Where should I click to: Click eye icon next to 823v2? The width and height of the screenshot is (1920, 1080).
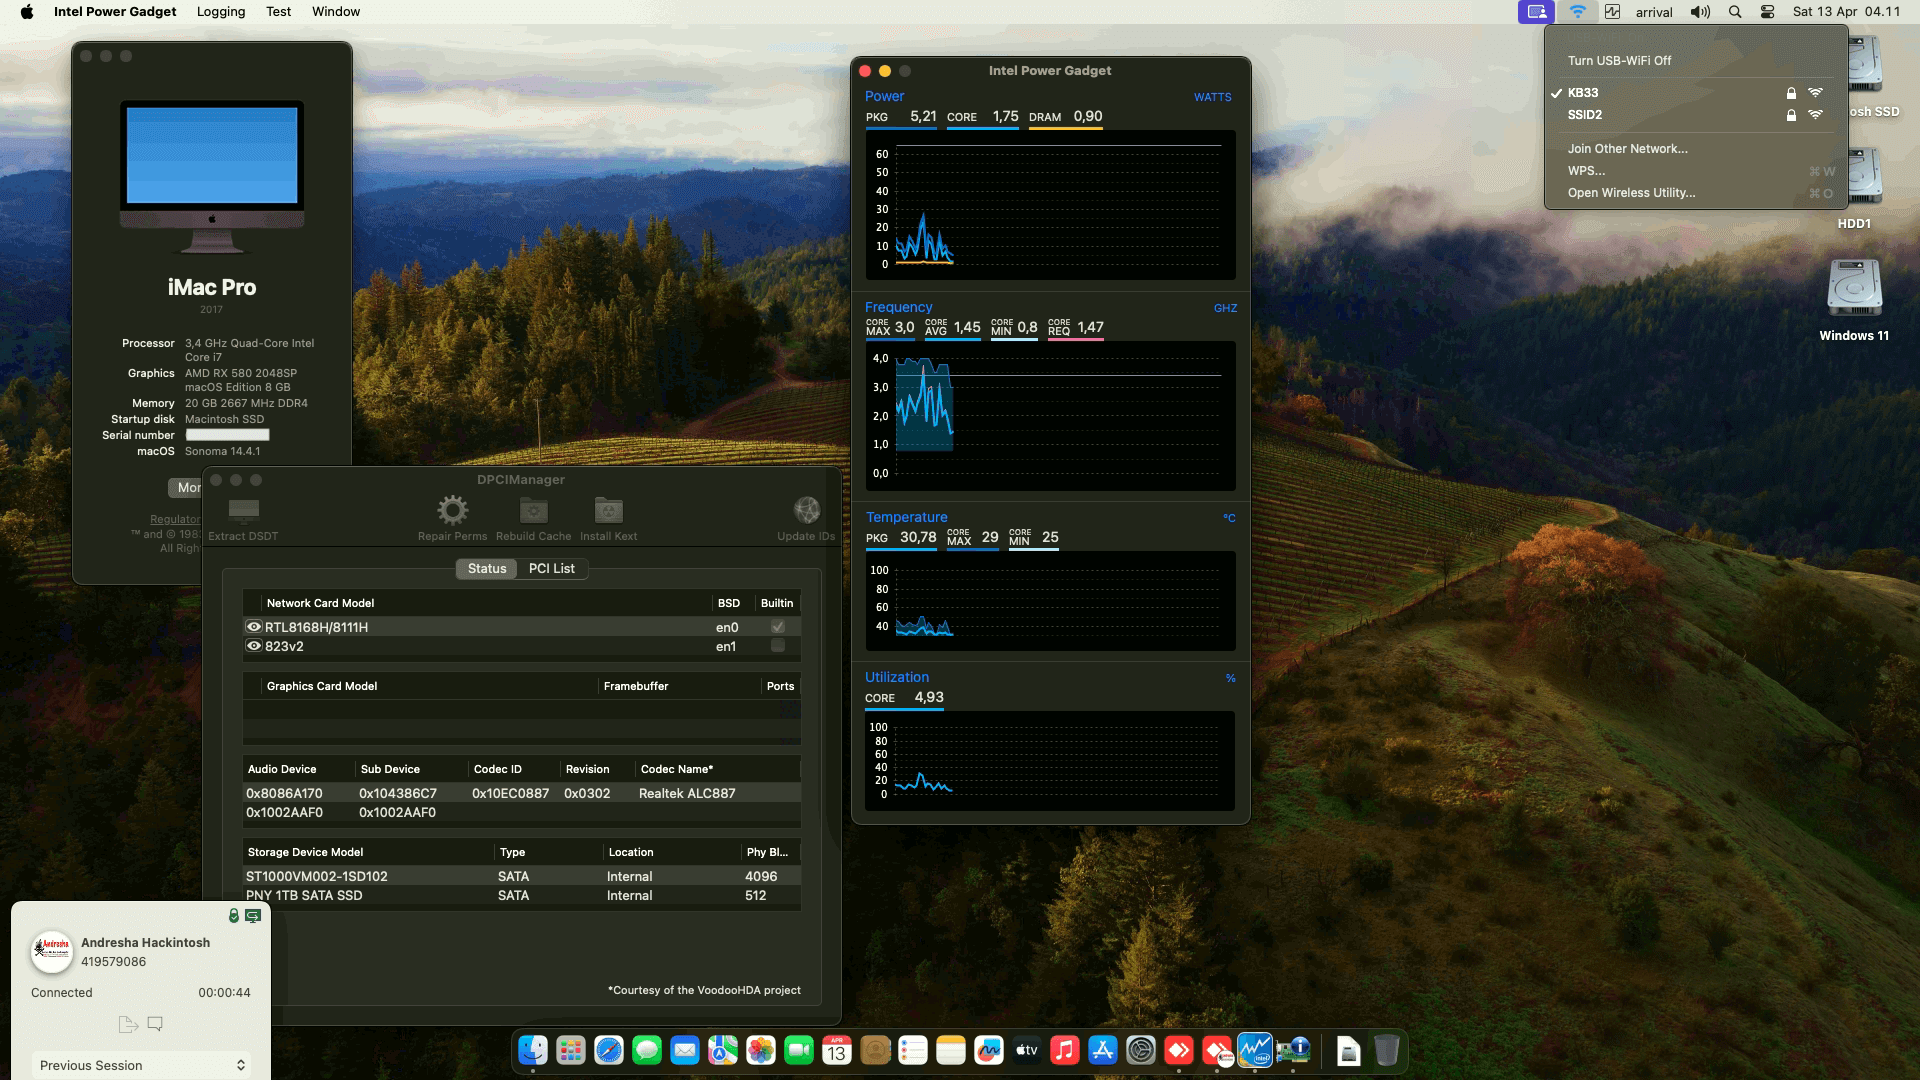click(x=254, y=646)
